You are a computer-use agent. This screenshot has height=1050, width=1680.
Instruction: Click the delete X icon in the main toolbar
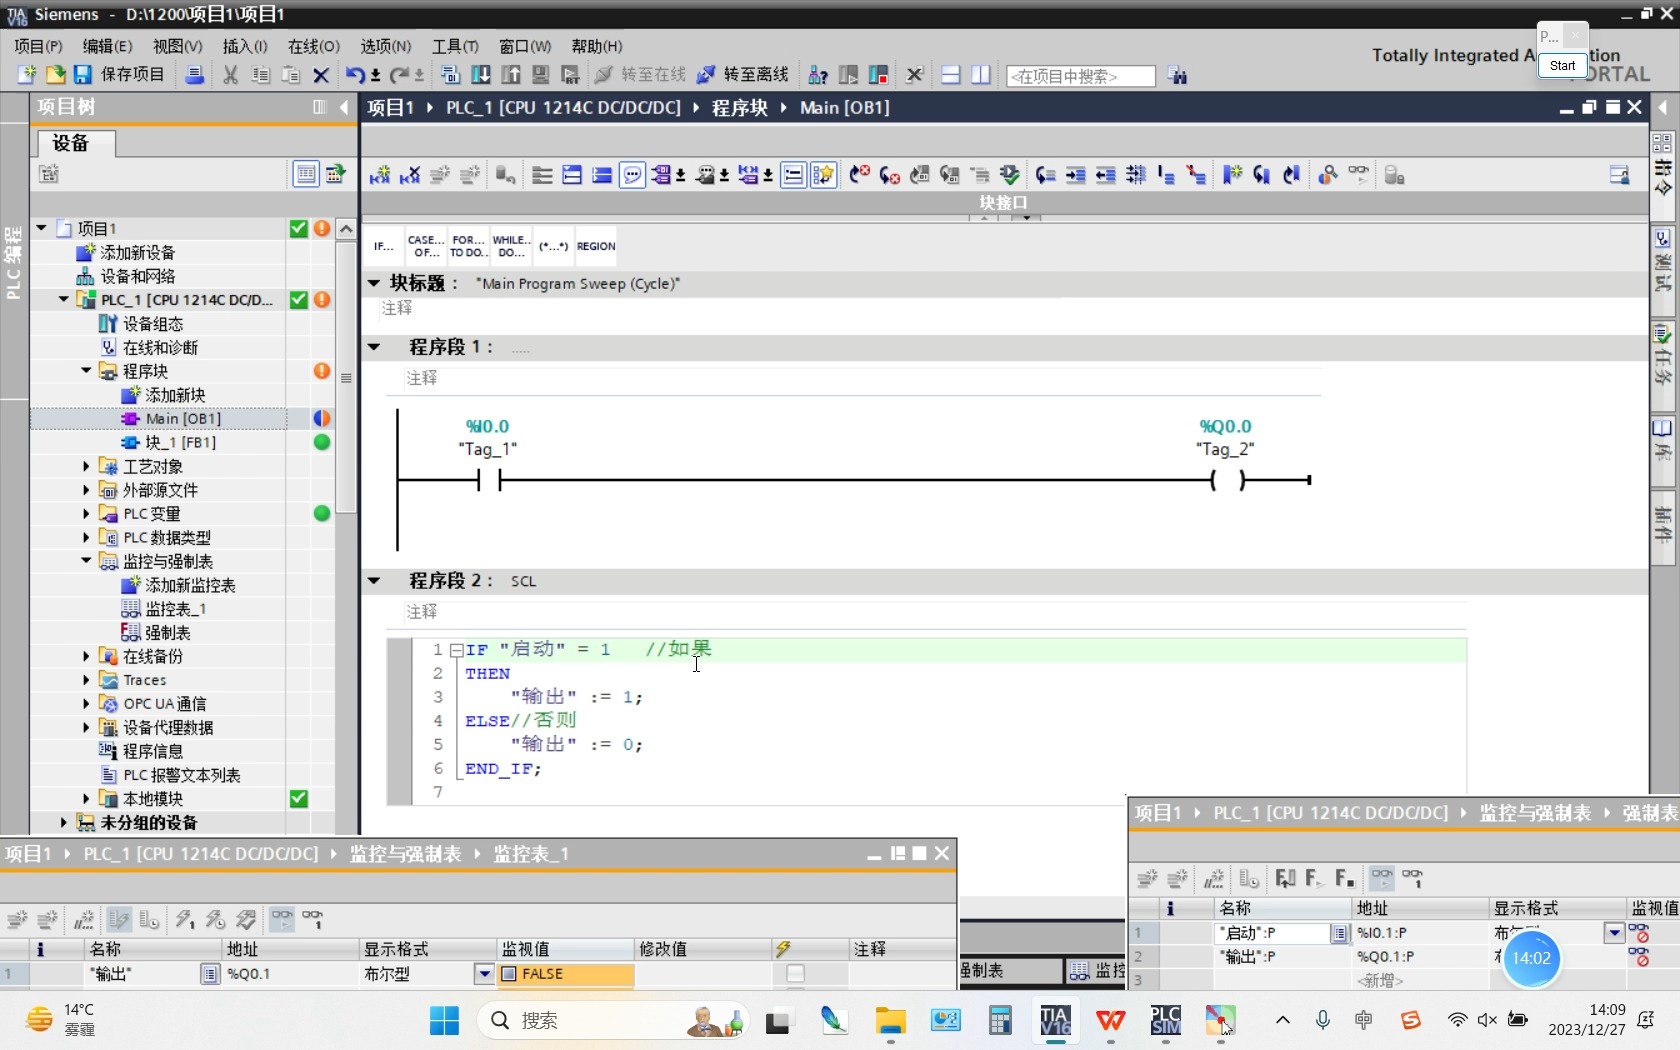pos(321,75)
